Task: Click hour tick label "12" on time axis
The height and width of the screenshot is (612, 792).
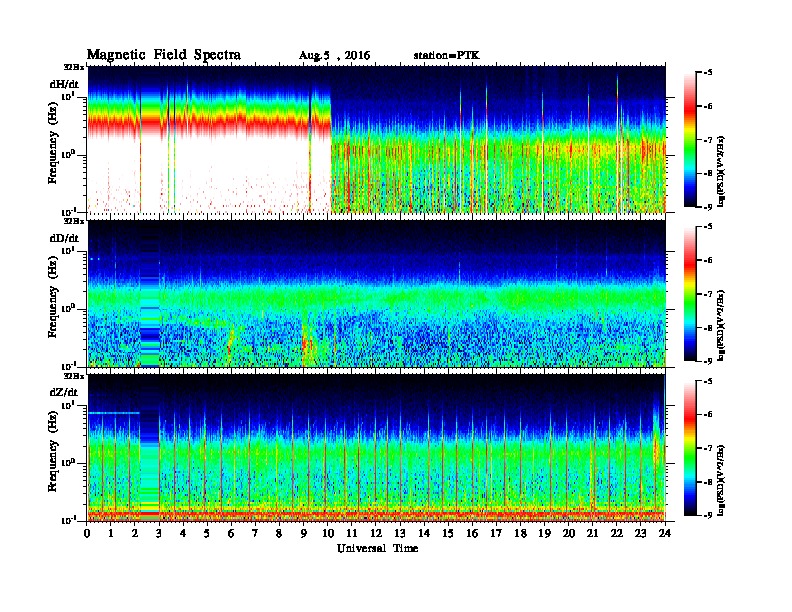Action: 376,534
